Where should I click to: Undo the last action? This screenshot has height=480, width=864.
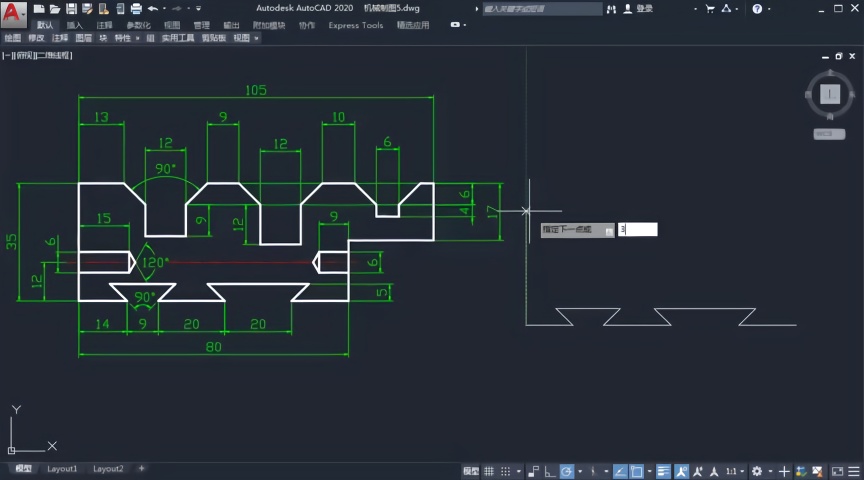pos(153,9)
